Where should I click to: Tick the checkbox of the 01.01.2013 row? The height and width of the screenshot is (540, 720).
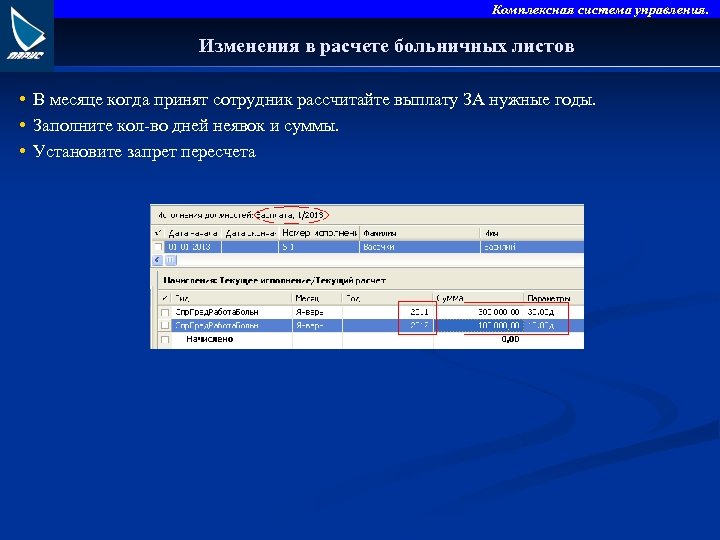(x=158, y=247)
